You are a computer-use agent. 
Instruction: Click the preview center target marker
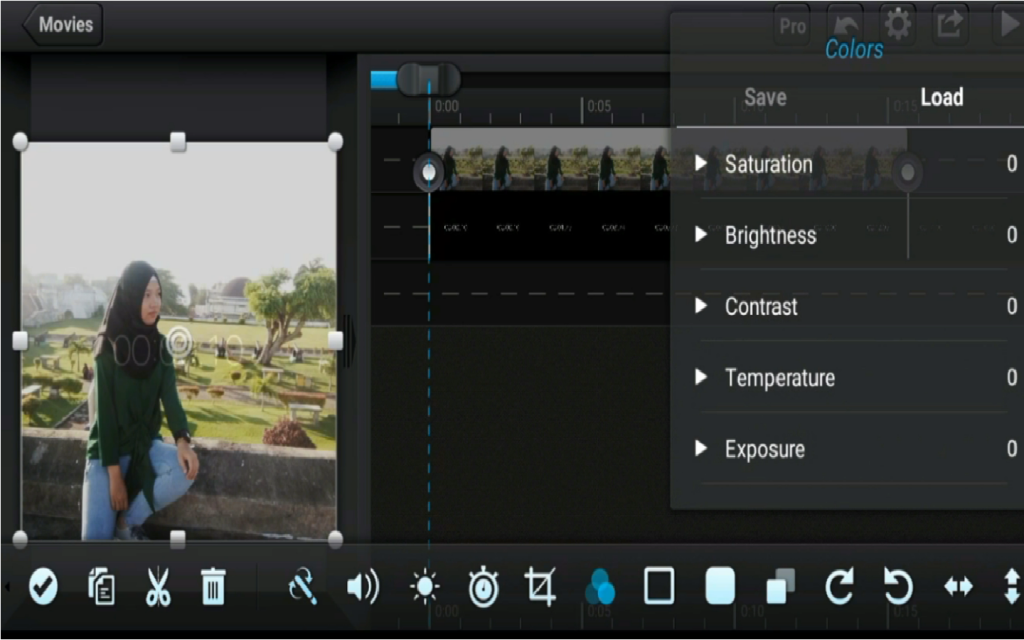pos(179,342)
